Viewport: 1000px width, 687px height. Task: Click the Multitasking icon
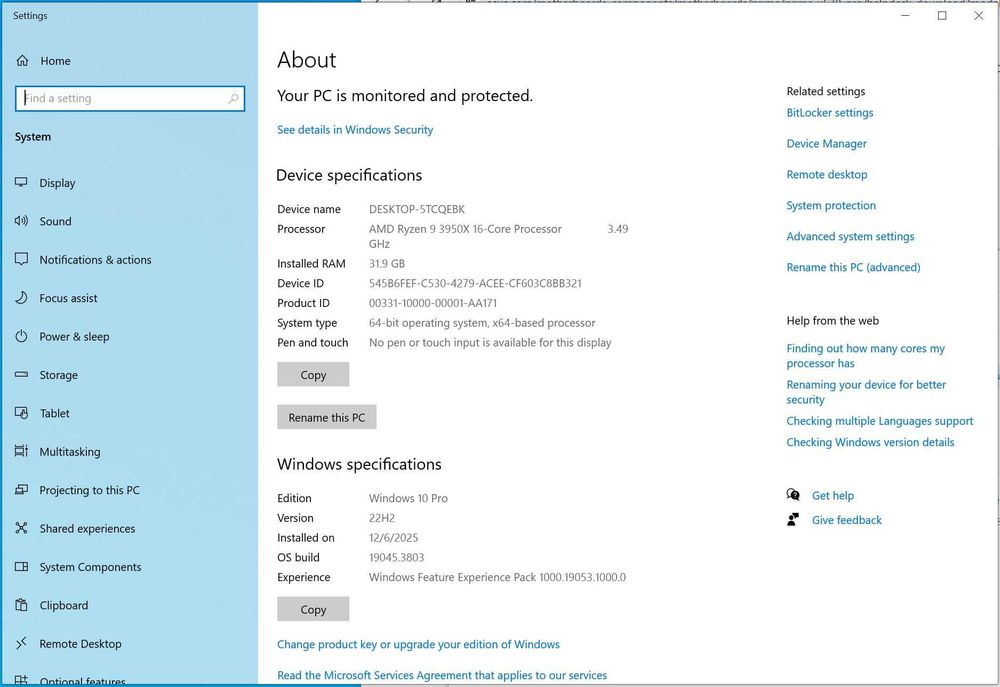pos(21,451)
